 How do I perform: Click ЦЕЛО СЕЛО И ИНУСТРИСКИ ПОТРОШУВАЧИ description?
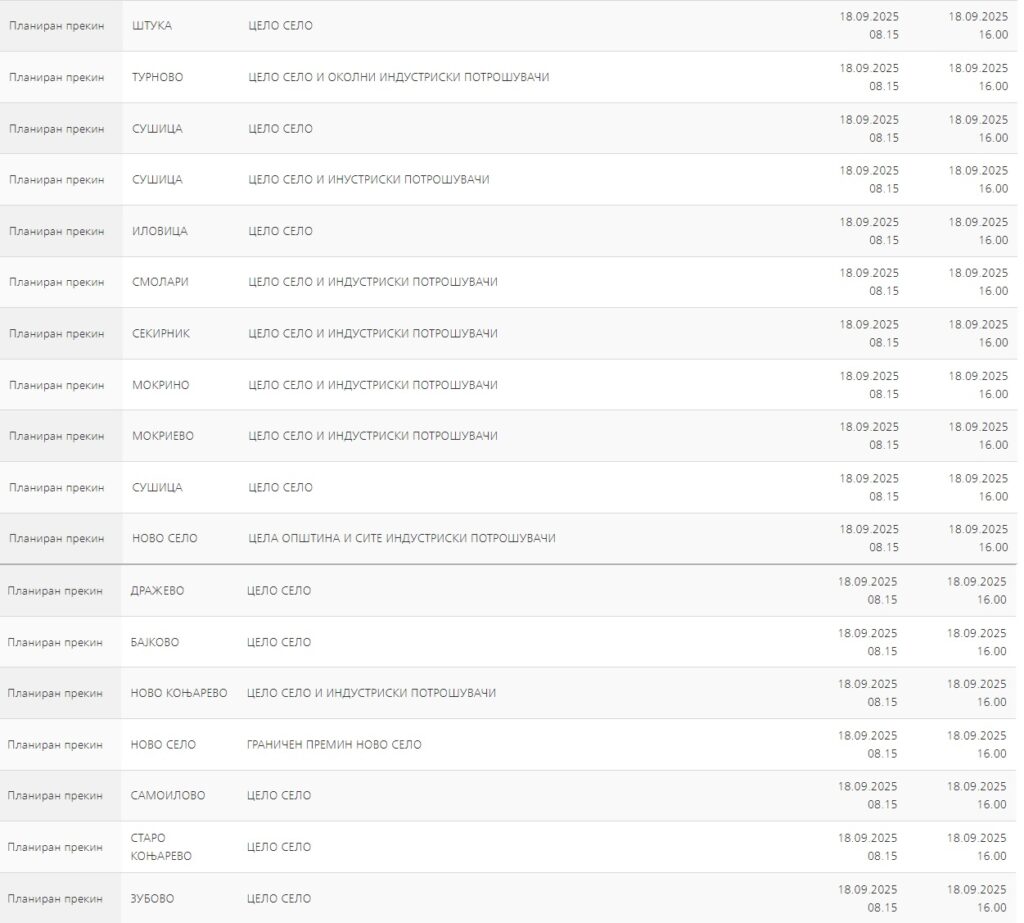pos(368,180)
